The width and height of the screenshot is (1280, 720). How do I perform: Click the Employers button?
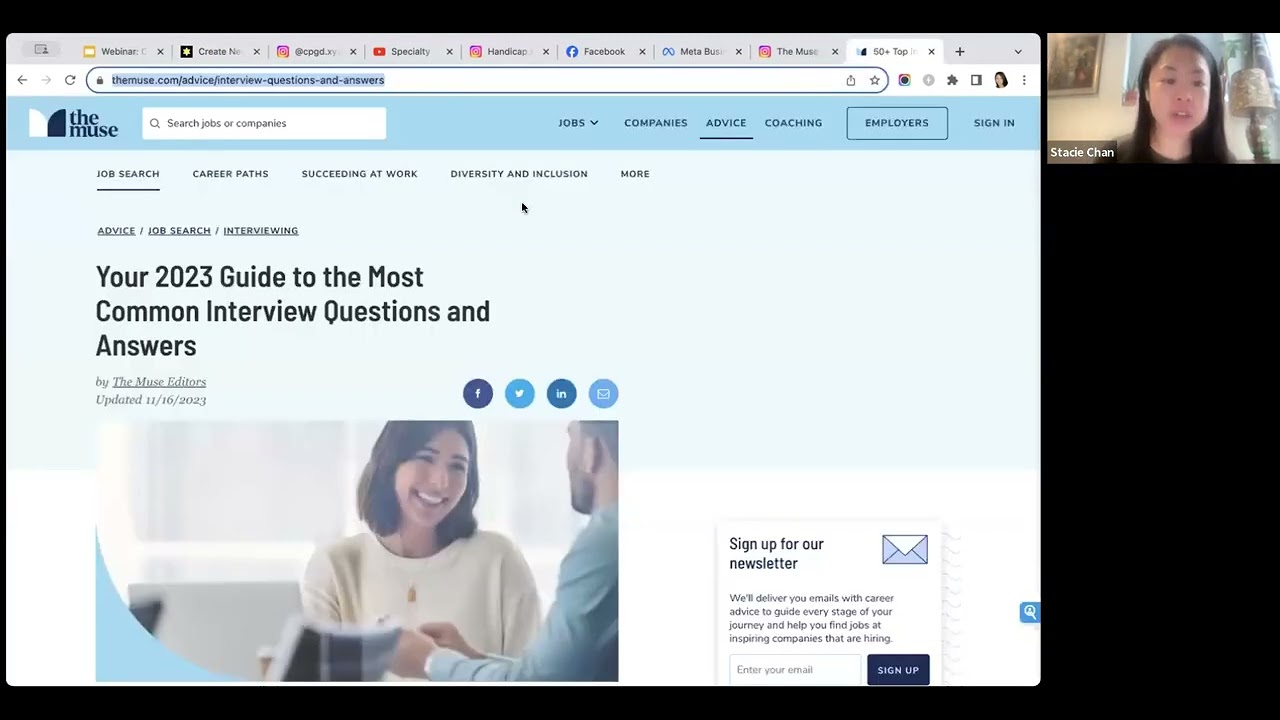(x=897, y=123)
